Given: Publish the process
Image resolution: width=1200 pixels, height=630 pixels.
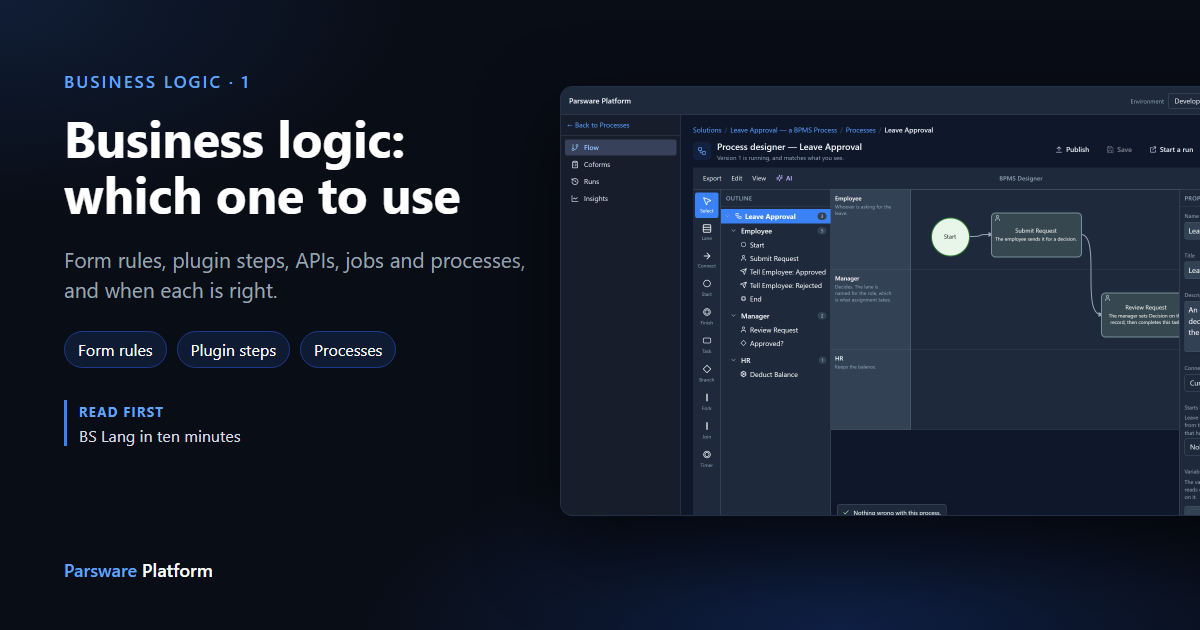Looking at the screenshot, I should click(1073, 150).
